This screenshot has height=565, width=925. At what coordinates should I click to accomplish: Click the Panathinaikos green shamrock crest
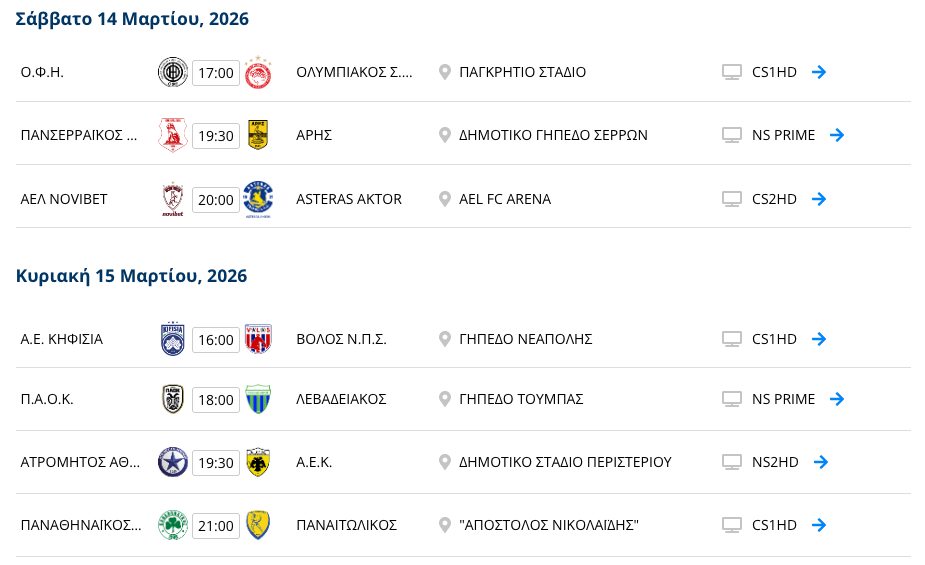(173, 525)
